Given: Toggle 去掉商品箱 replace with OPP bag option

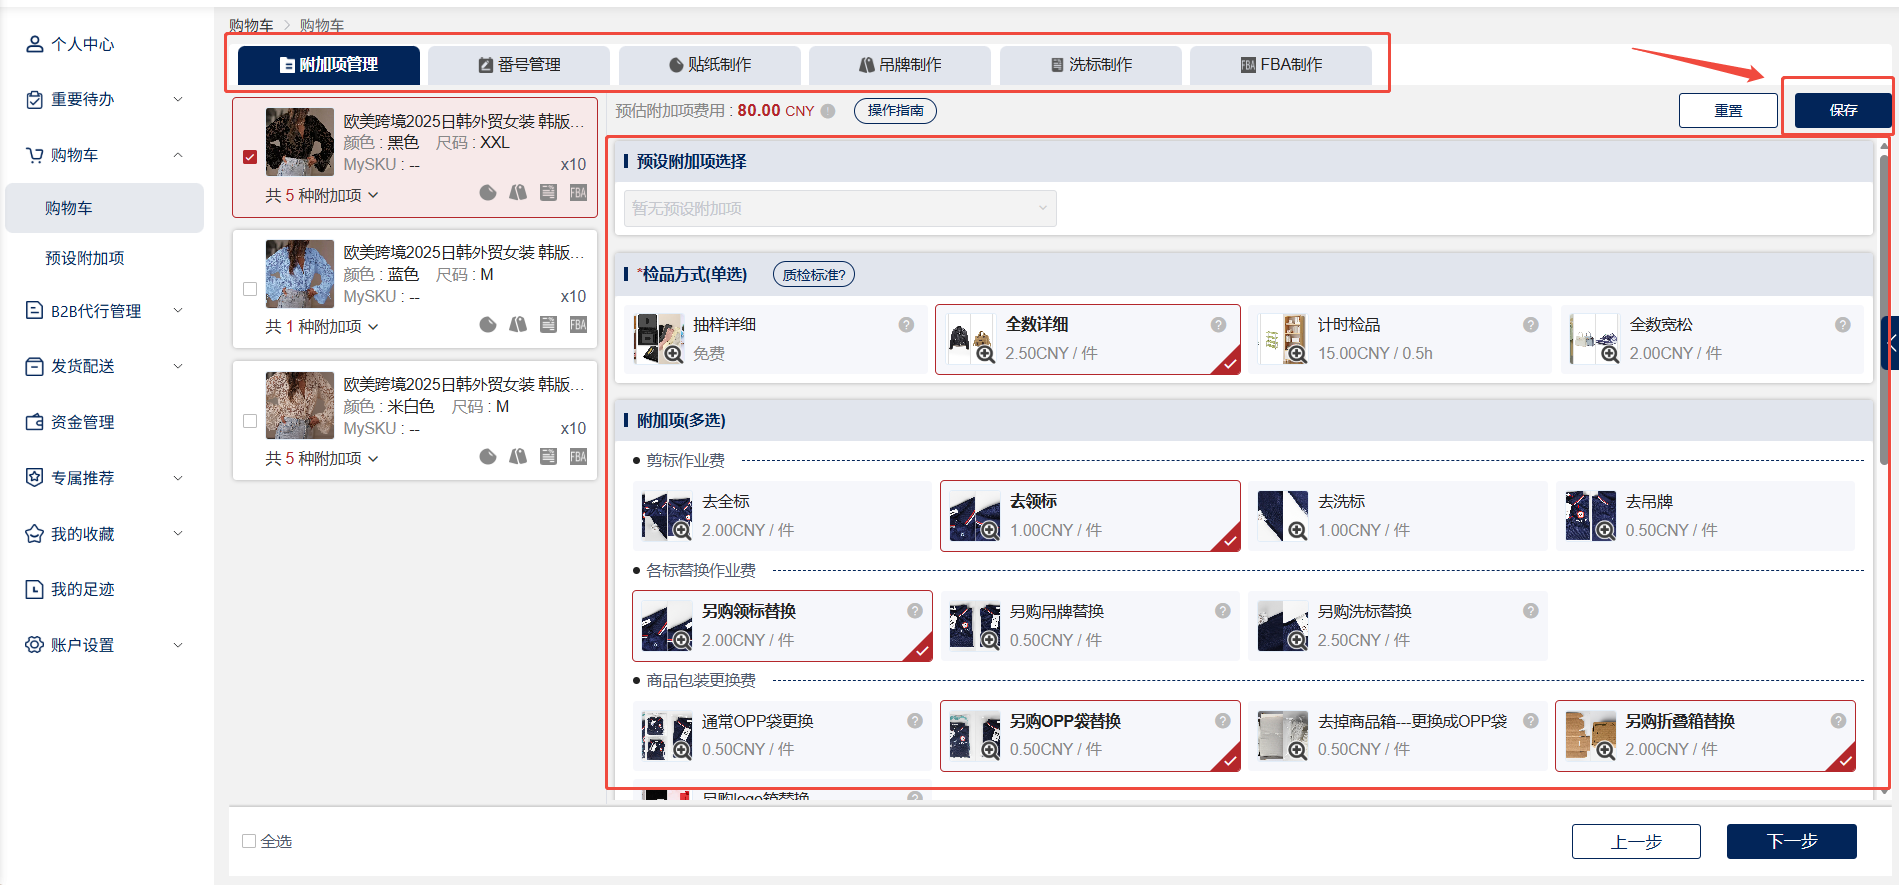Looking at the screenshot, I should pos(1397,736).
